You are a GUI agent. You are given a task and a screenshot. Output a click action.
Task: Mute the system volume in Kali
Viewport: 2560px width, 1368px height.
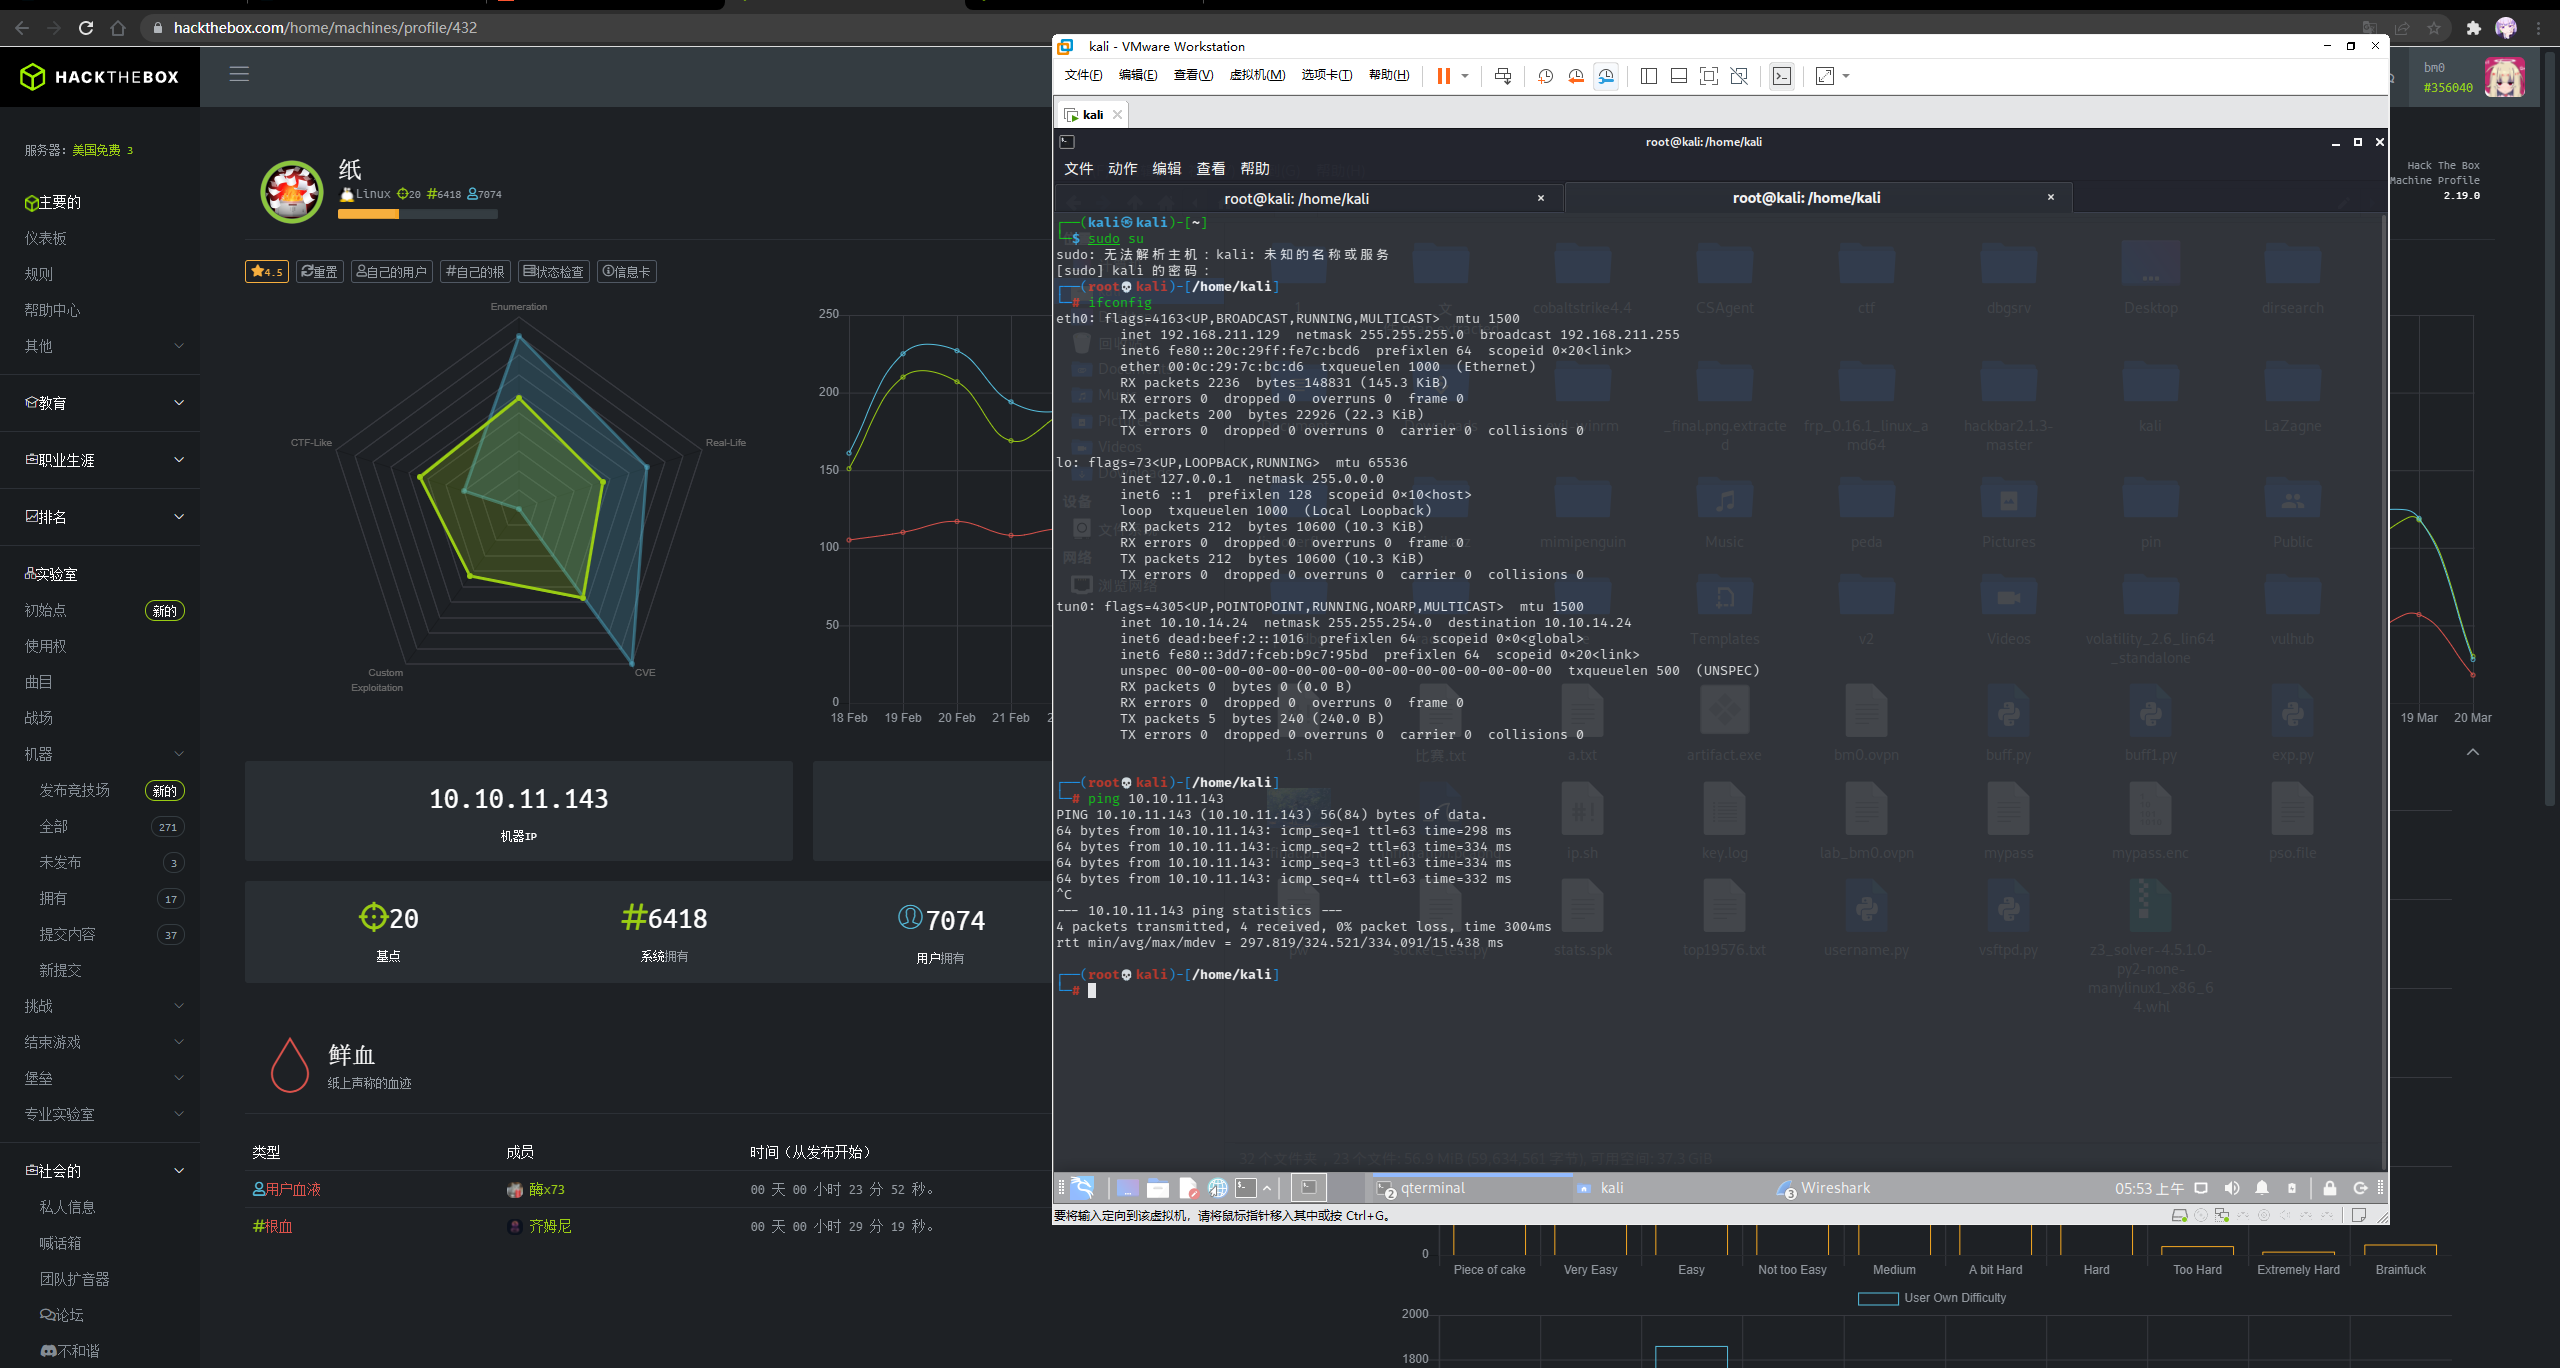[2232, 1188]
